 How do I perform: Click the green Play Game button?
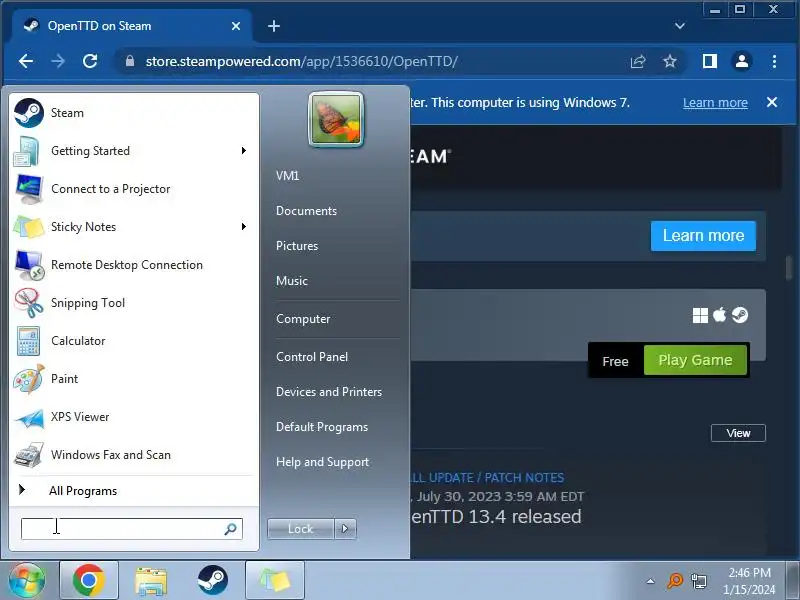(x=695, y=360)
